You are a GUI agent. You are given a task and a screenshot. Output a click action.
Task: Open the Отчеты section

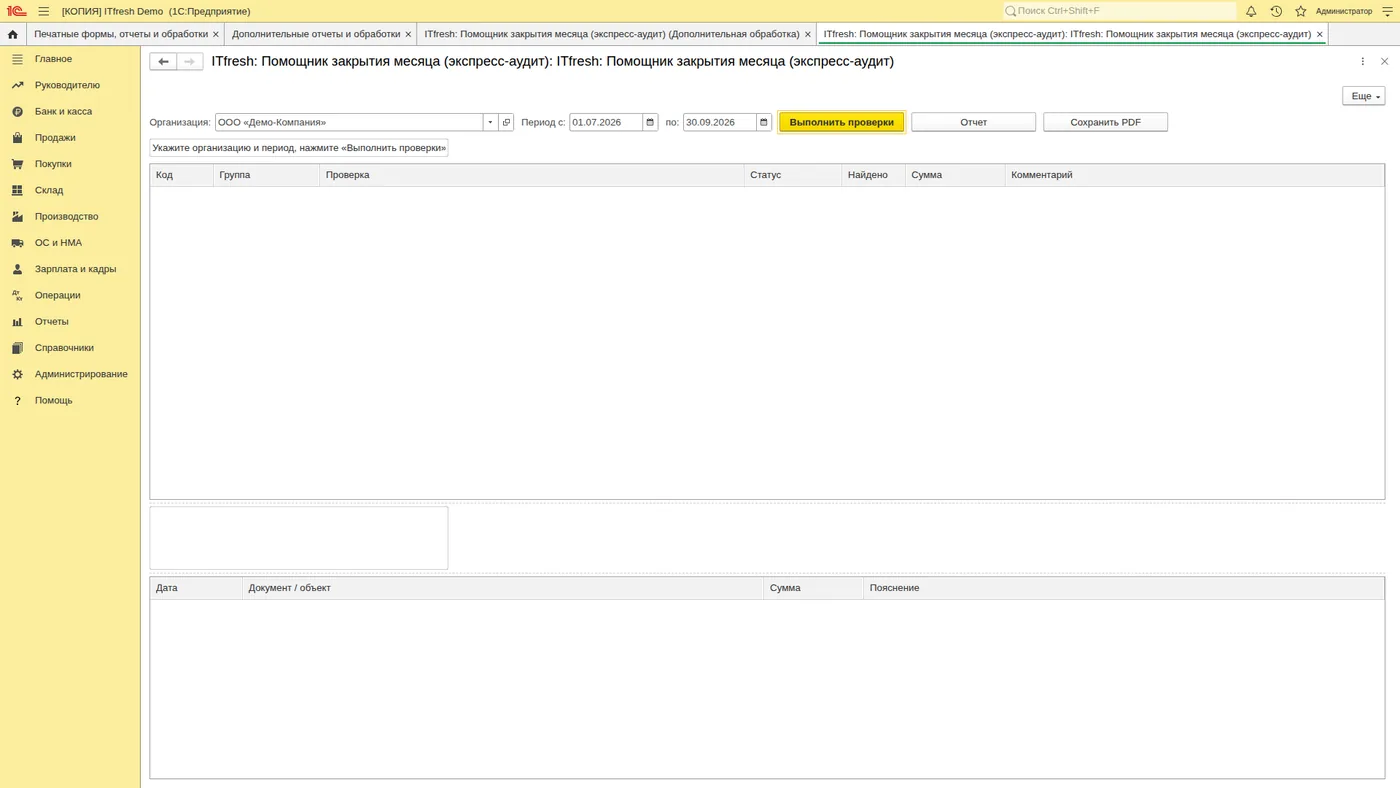[52, 321]
